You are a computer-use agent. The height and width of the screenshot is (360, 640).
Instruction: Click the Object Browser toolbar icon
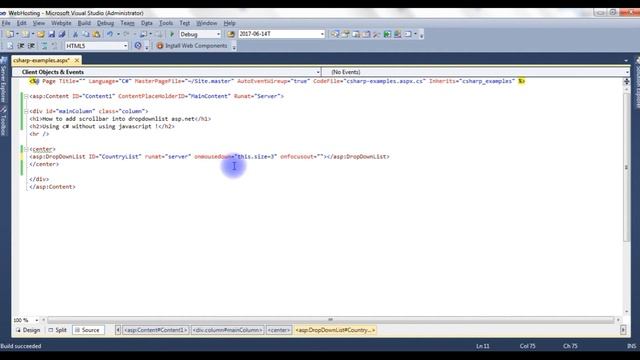click(356, 34)
